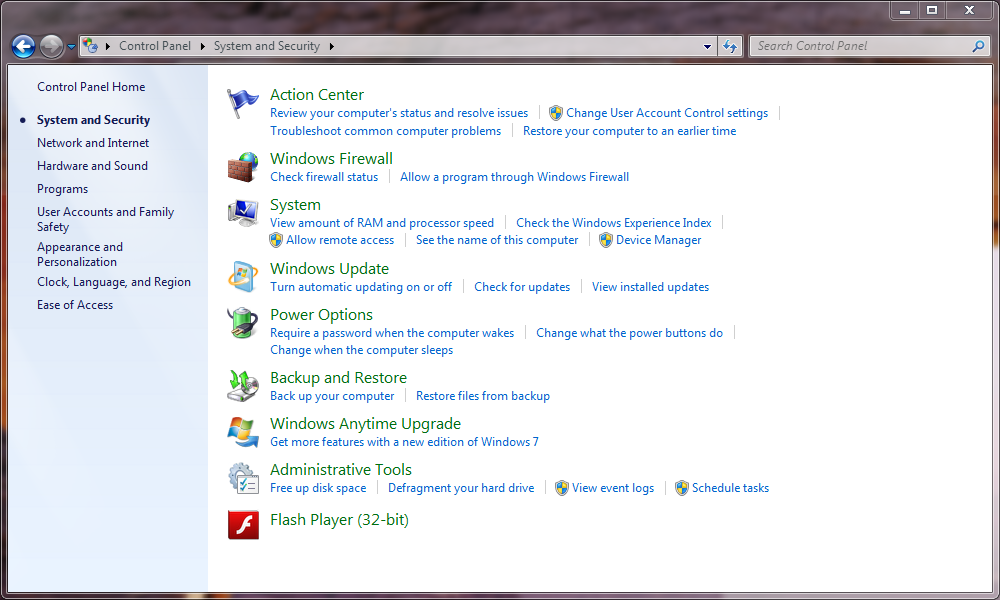
Task: Expand the arrow after System and Security in the breadcrumb
Action: (x=332, y=46)
